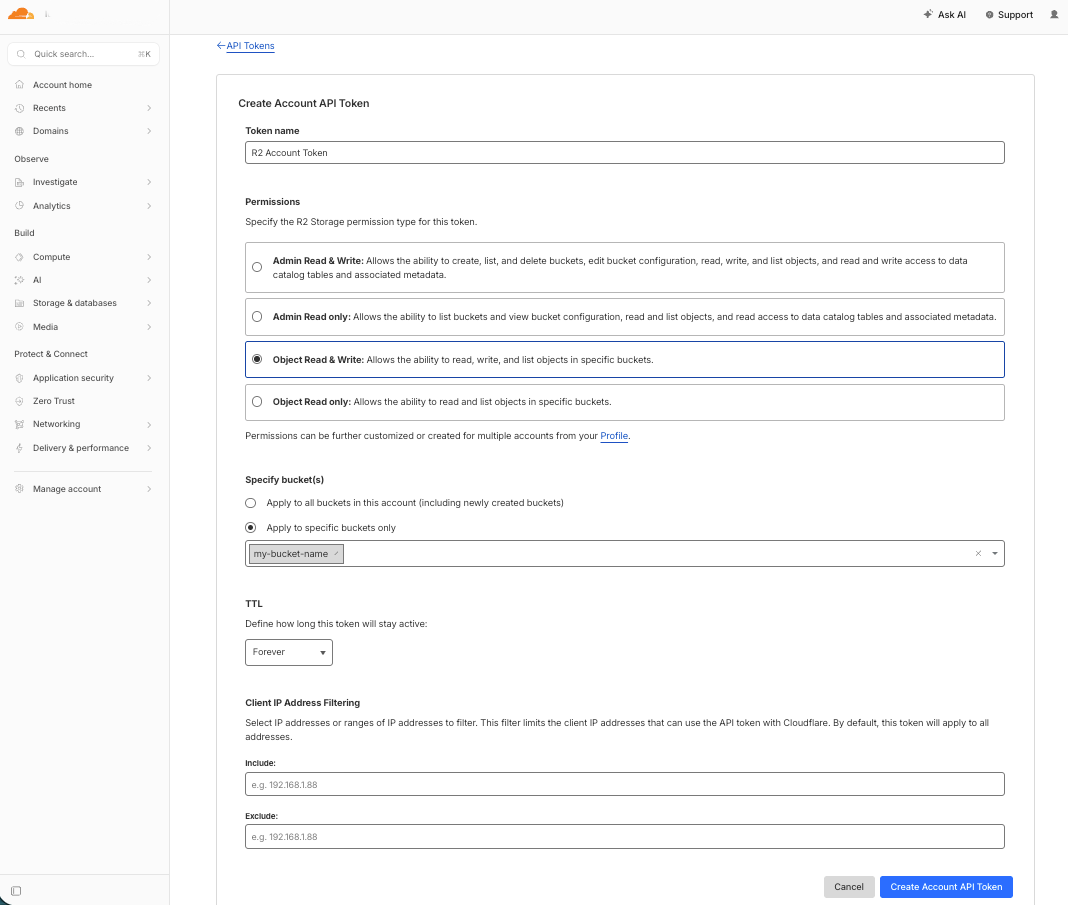Expand the Networking chevron
This screenshot has width=1068, height=905.
click(x=148, y=424)
